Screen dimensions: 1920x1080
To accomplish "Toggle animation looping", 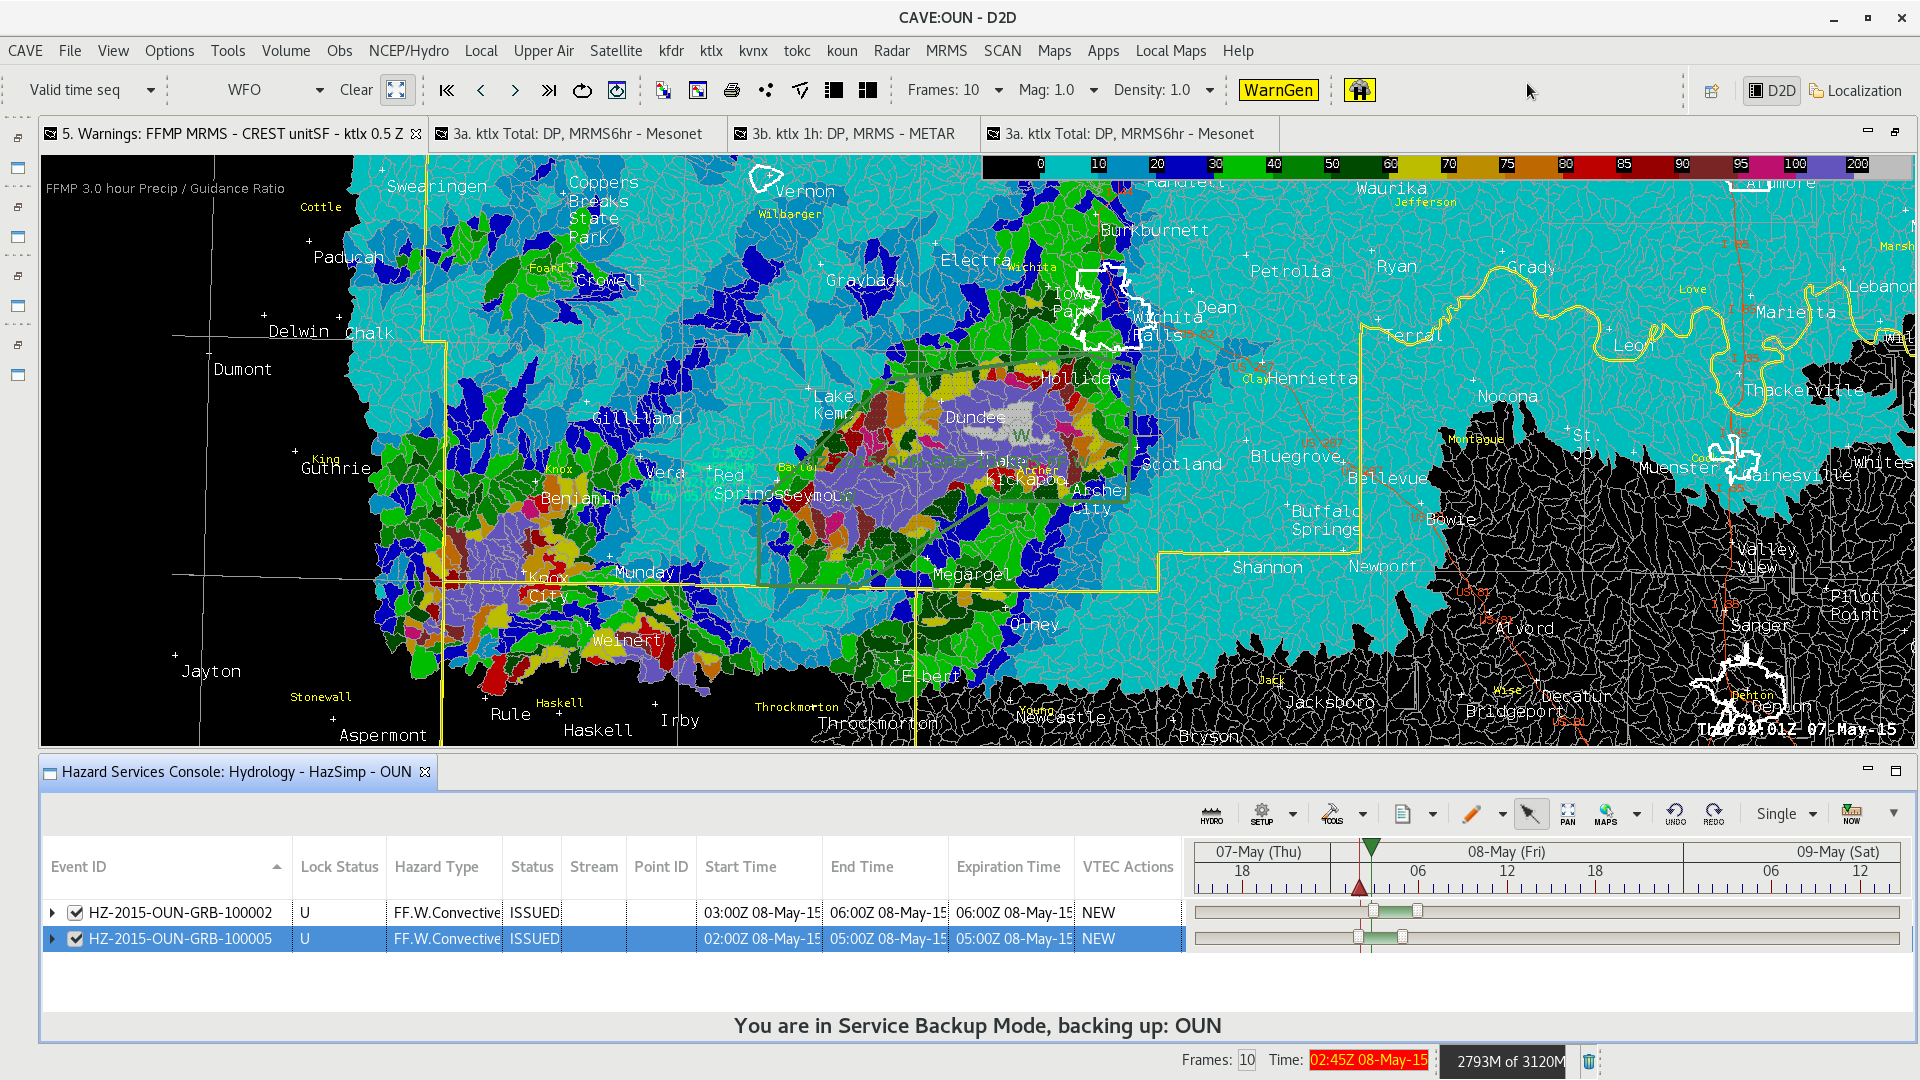I will 582,90.
